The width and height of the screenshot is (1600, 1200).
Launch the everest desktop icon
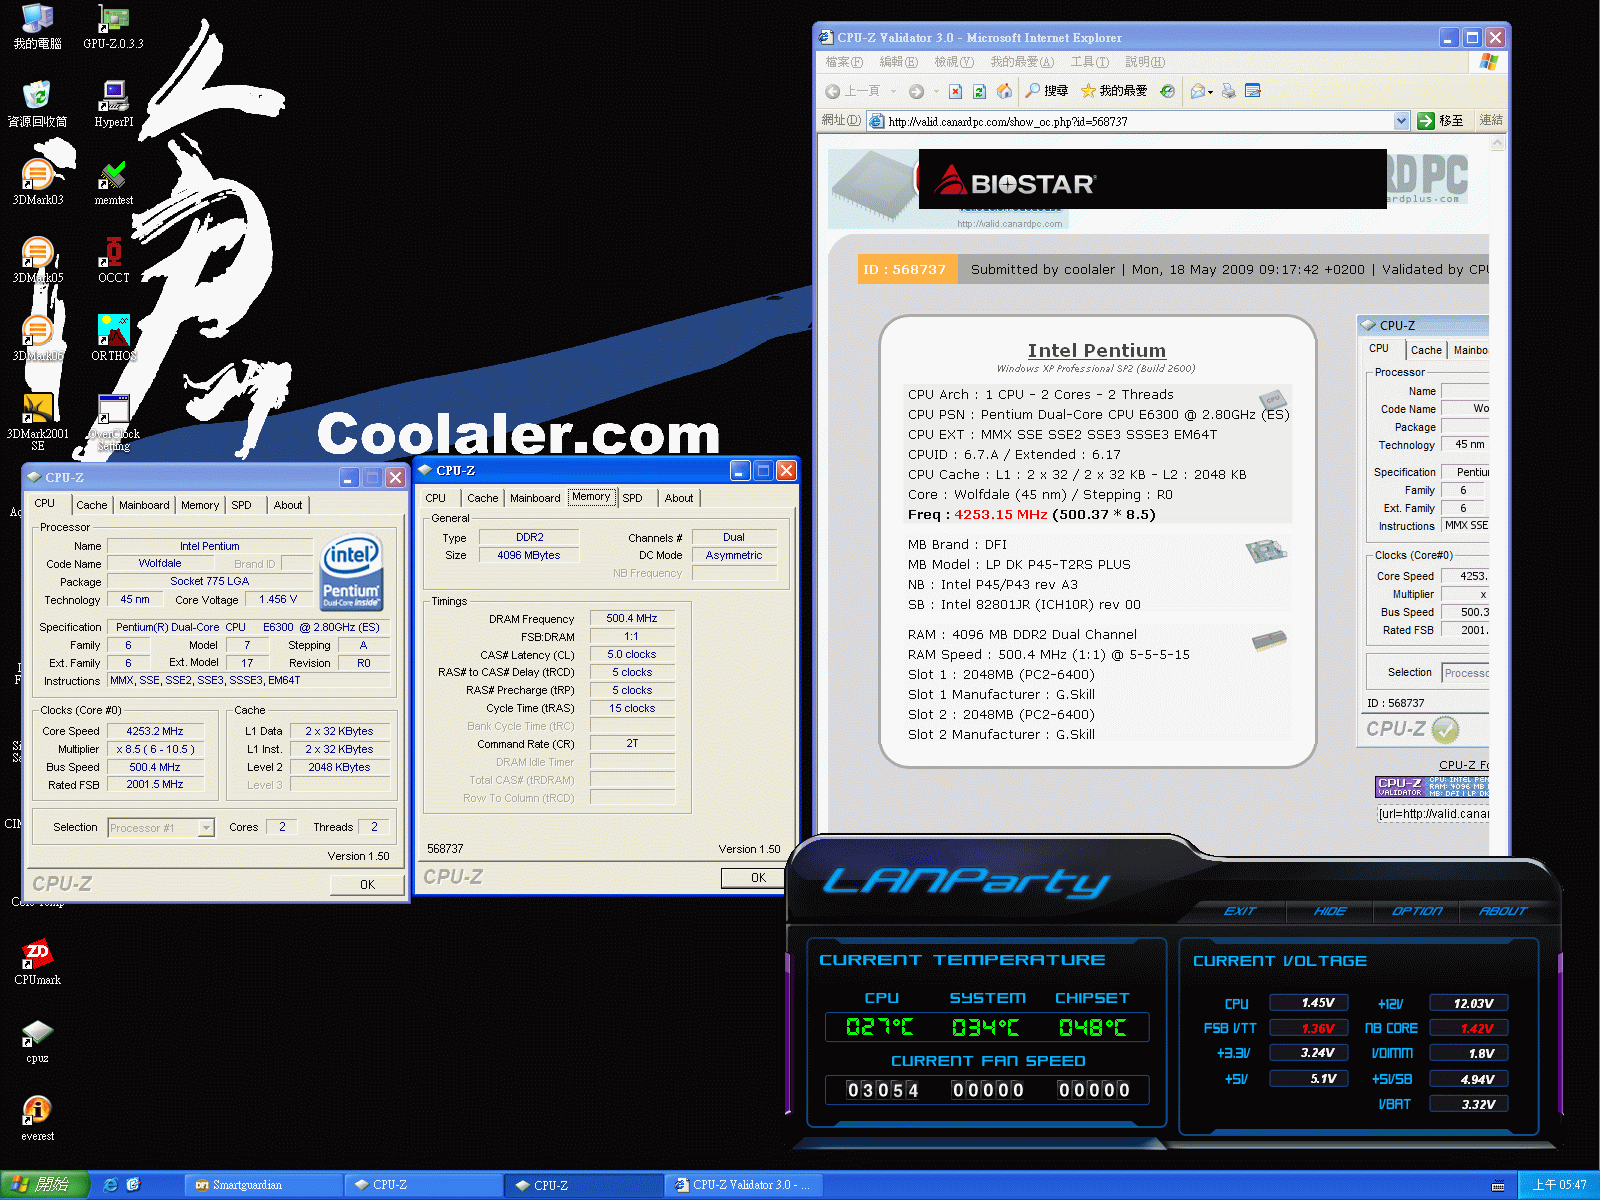38,1118
